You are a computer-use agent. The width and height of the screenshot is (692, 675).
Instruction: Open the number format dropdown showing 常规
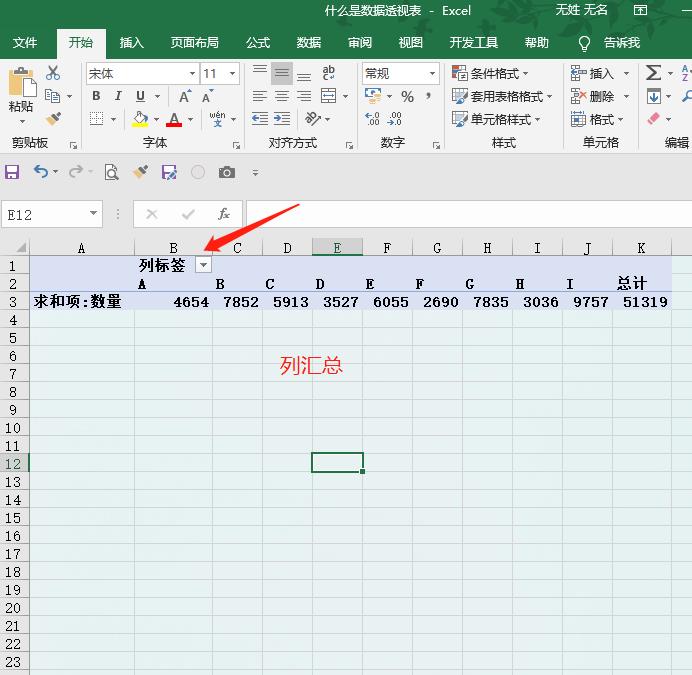click(x=401, y=73)
